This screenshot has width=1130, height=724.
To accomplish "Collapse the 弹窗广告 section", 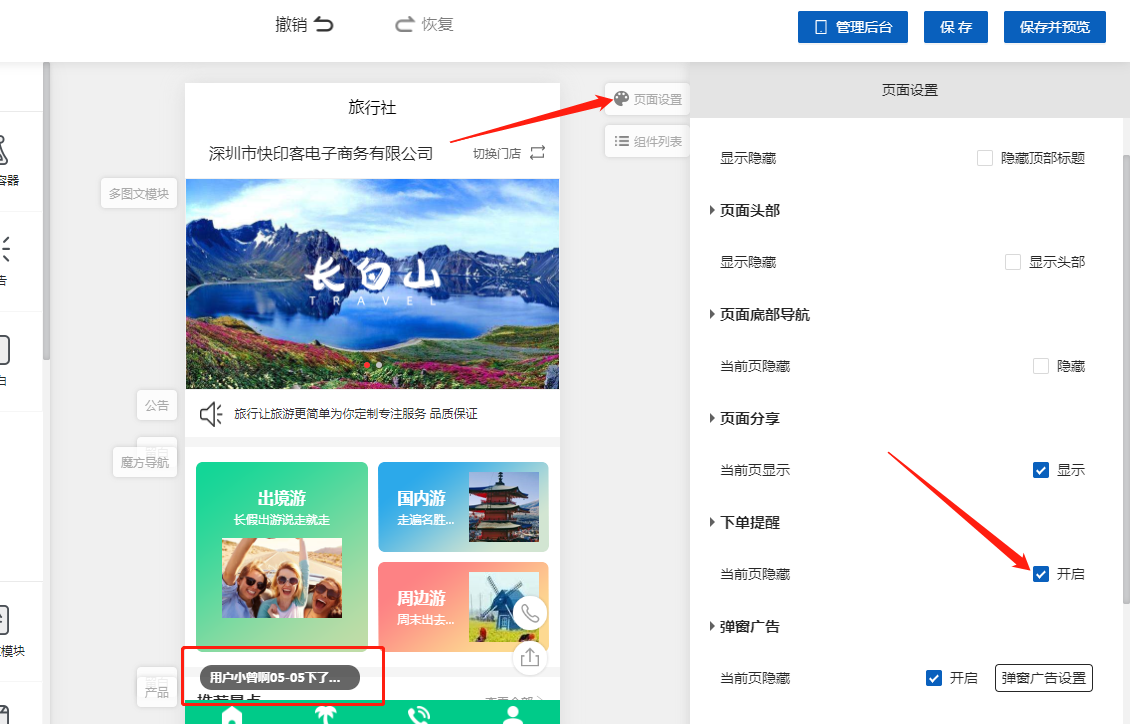I will (712, 627).
